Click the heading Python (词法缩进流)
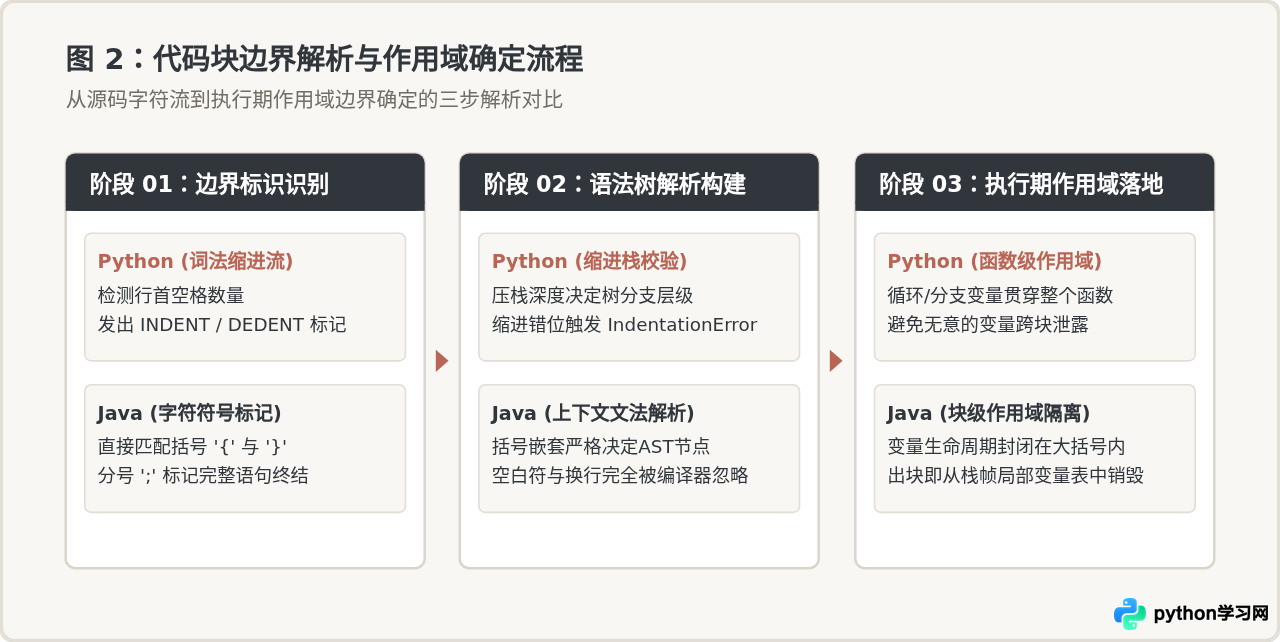The width and height of the screenshot is (1280, 642). [195, 261]
